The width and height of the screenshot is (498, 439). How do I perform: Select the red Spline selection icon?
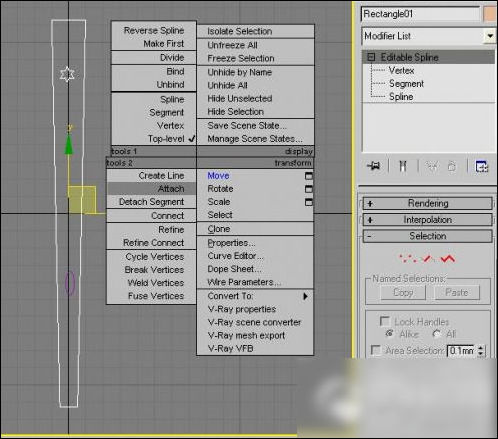448,258
